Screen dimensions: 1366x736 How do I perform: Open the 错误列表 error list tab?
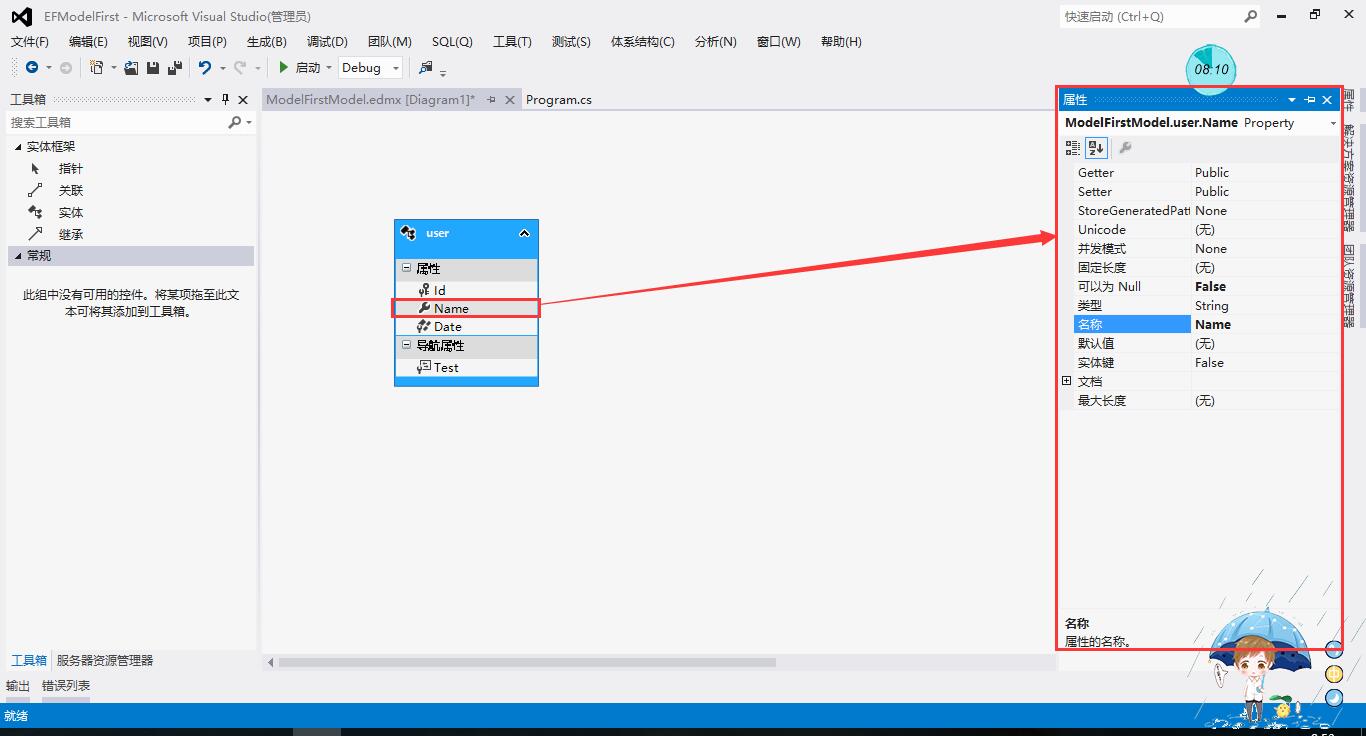point(66,685)
